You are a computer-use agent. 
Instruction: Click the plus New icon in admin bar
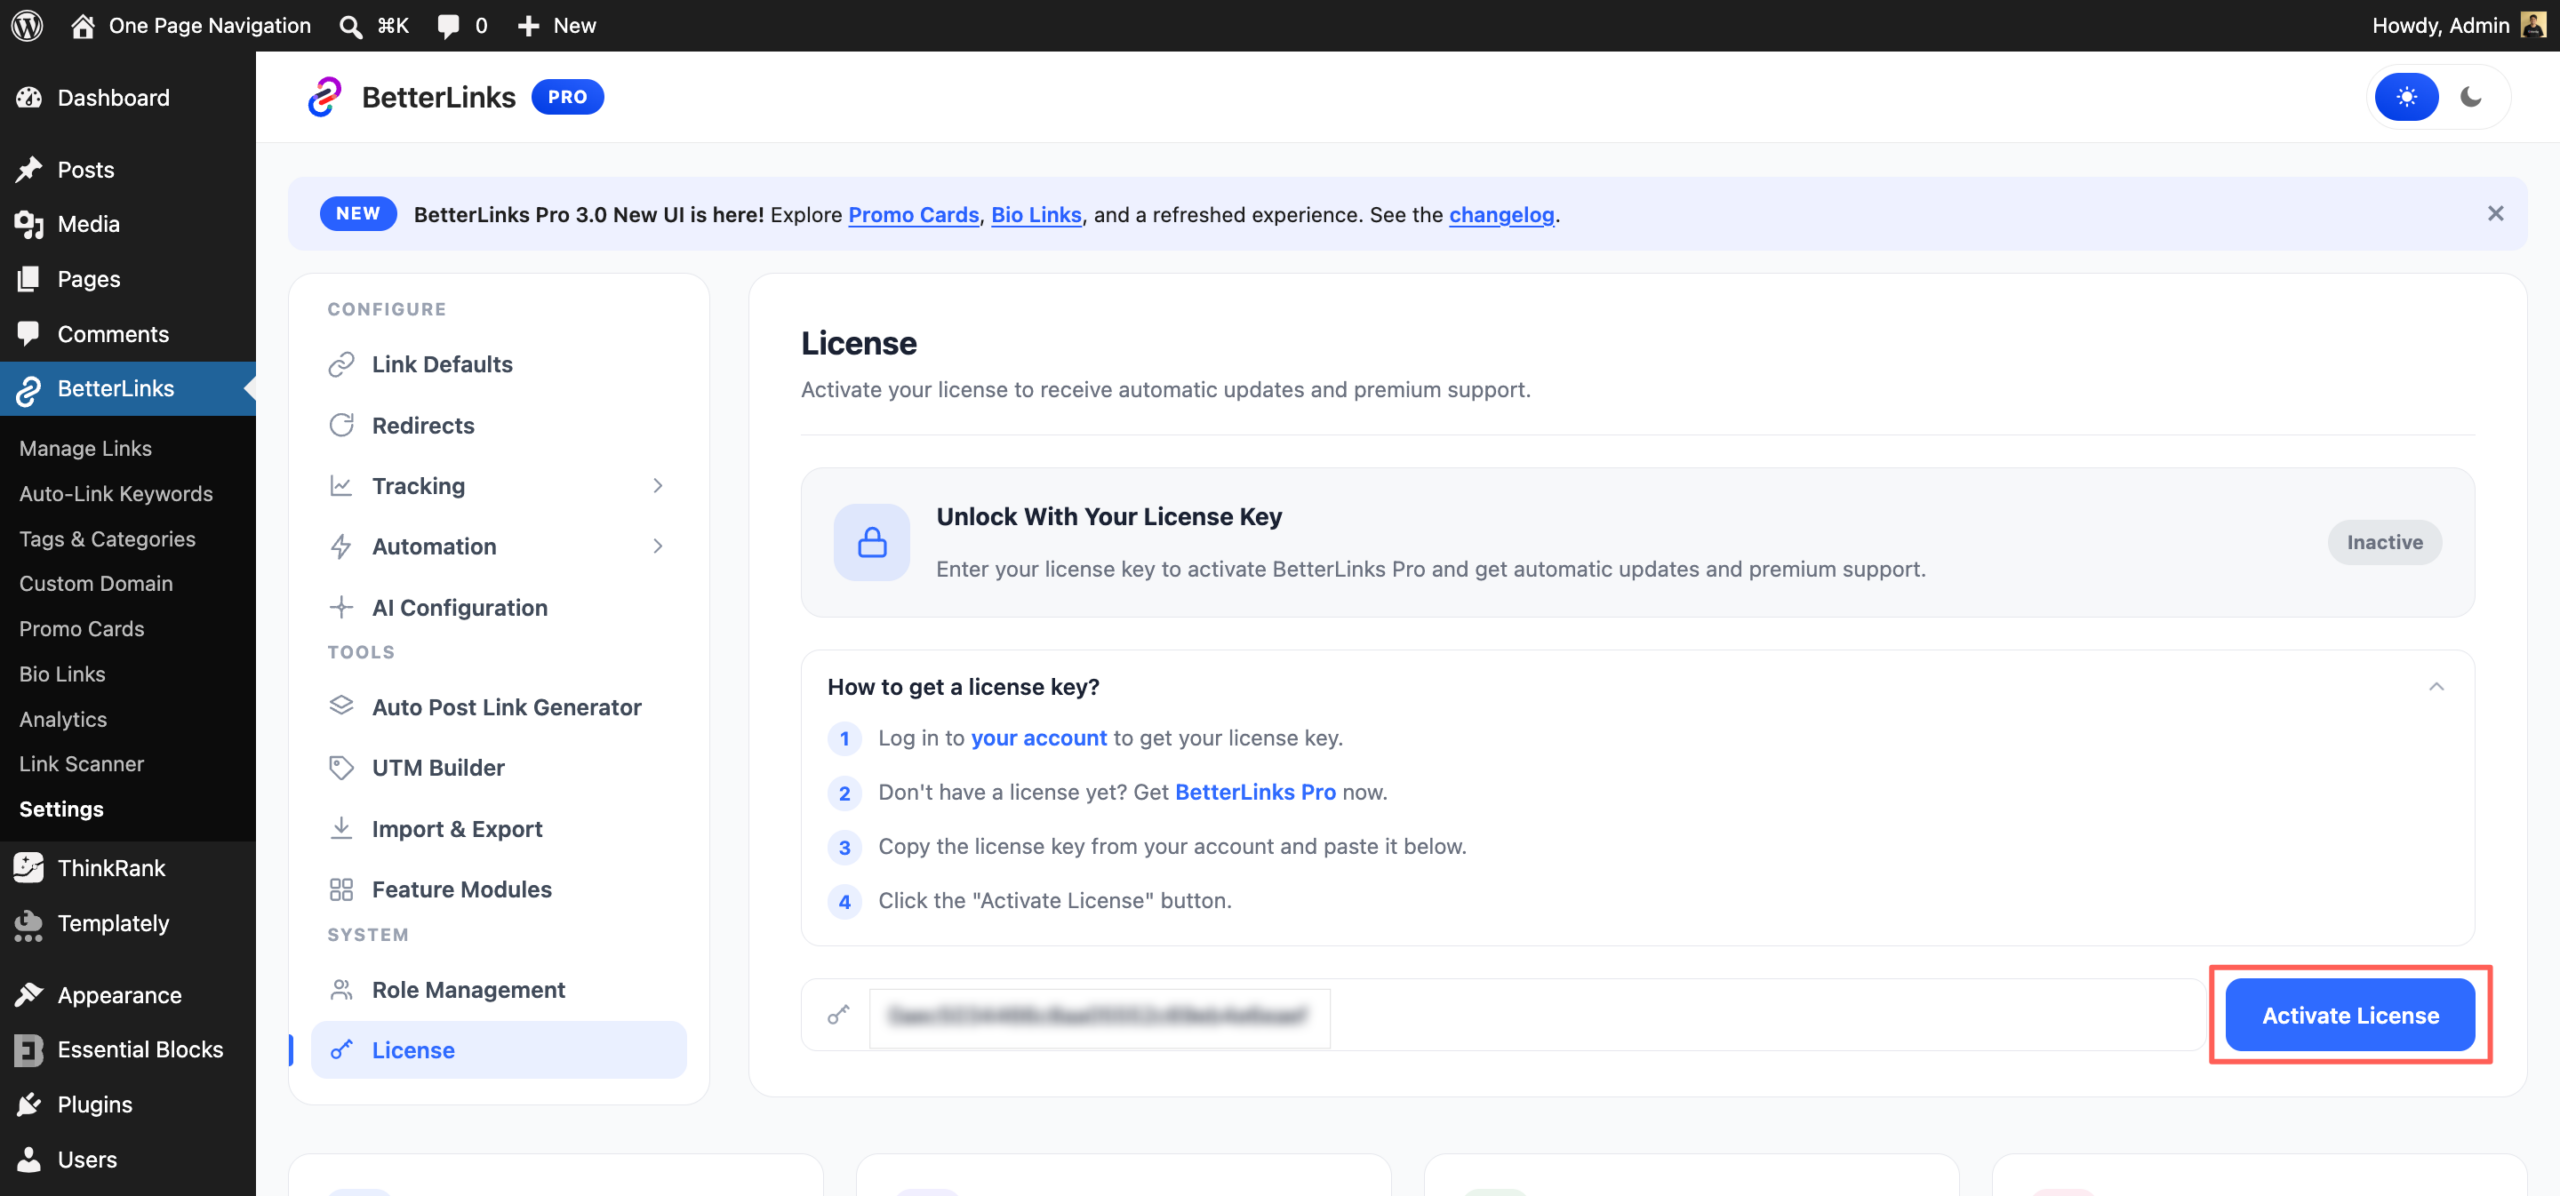point(528,26)
